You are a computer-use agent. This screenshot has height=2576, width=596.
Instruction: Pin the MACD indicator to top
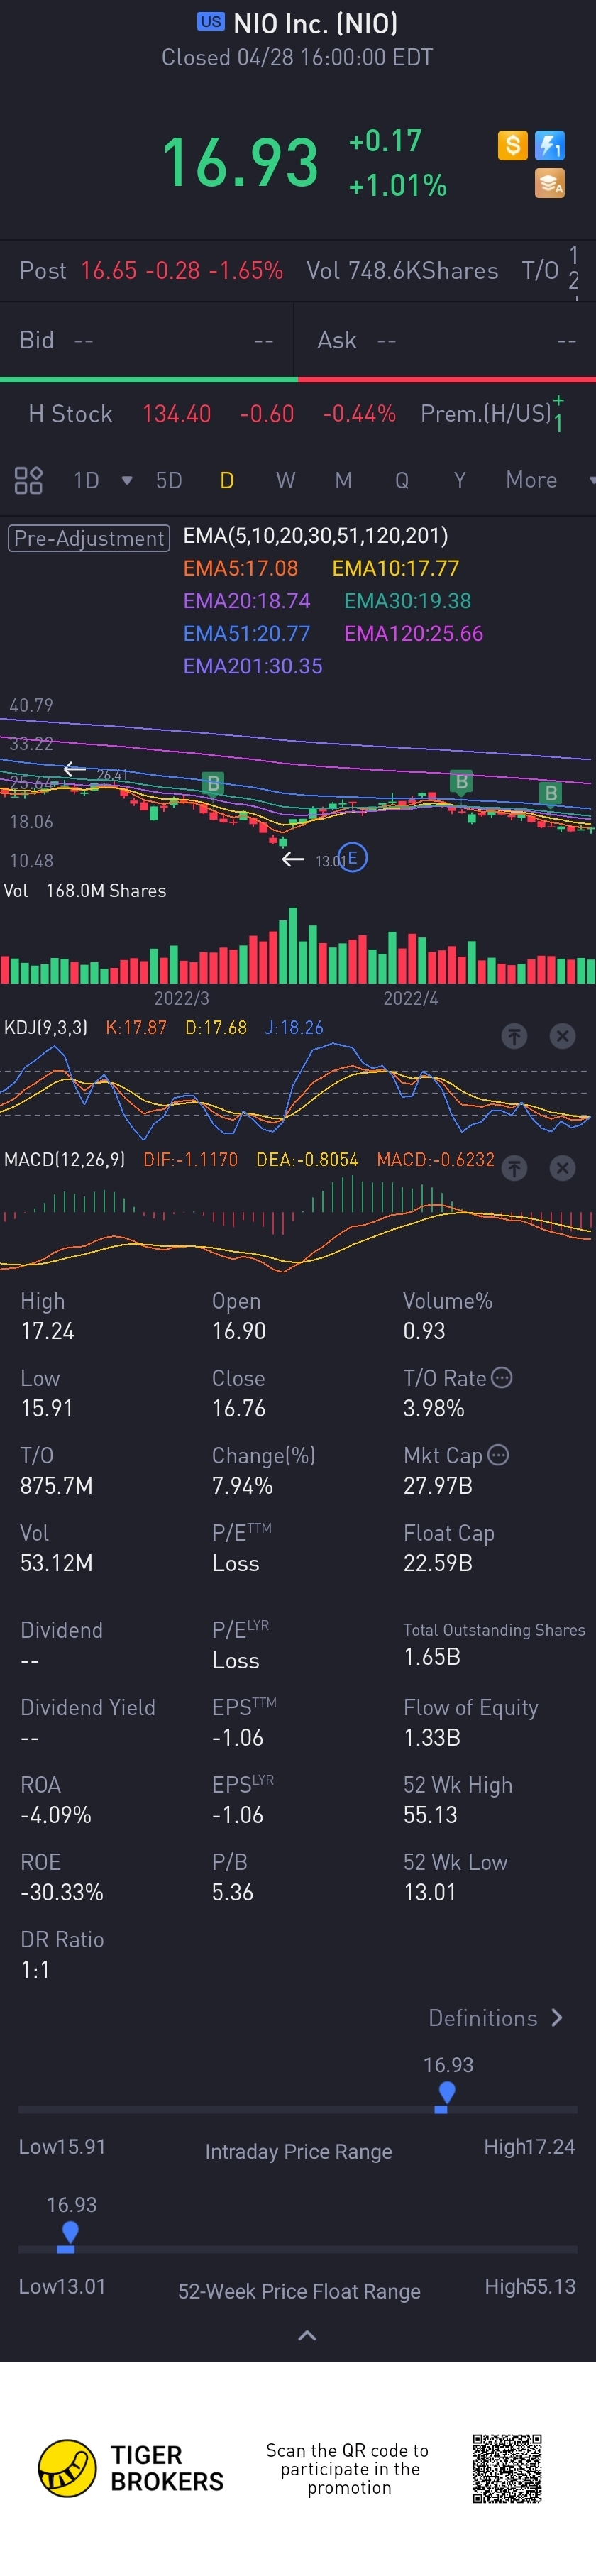[514, 1168]
